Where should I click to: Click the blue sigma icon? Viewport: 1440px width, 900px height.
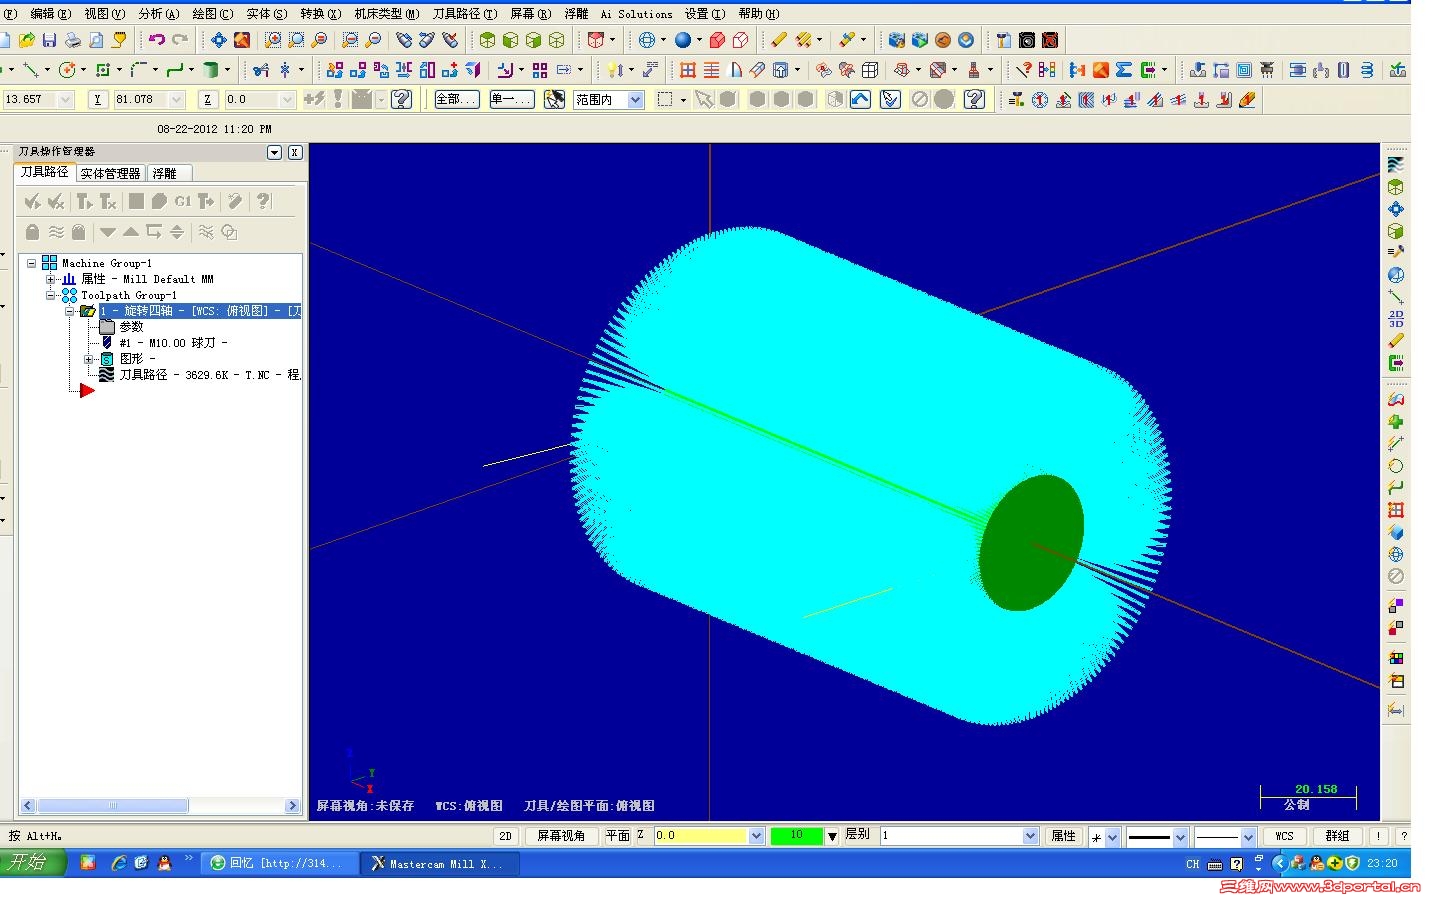(x=1124, y=70)
